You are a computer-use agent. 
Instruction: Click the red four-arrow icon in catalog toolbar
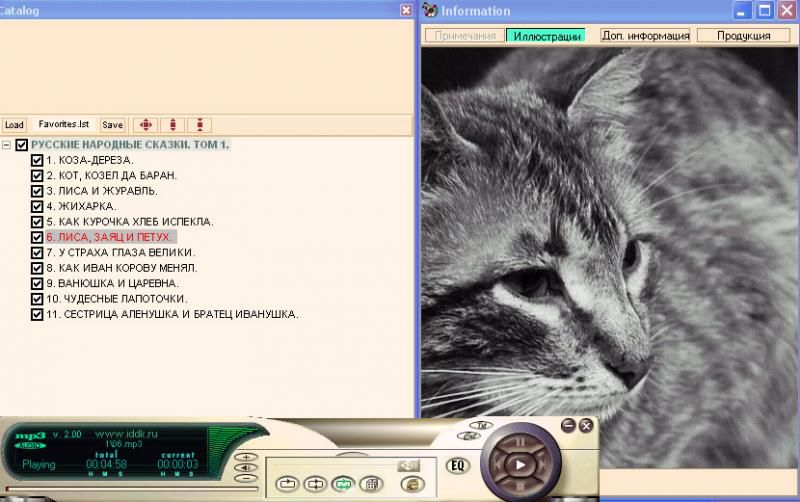click(146, 125)
